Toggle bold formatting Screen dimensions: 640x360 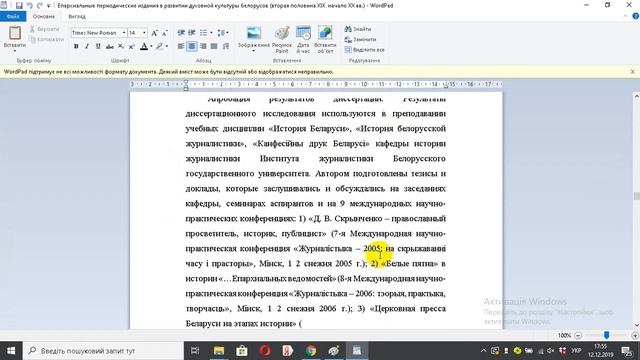(76, 47)
